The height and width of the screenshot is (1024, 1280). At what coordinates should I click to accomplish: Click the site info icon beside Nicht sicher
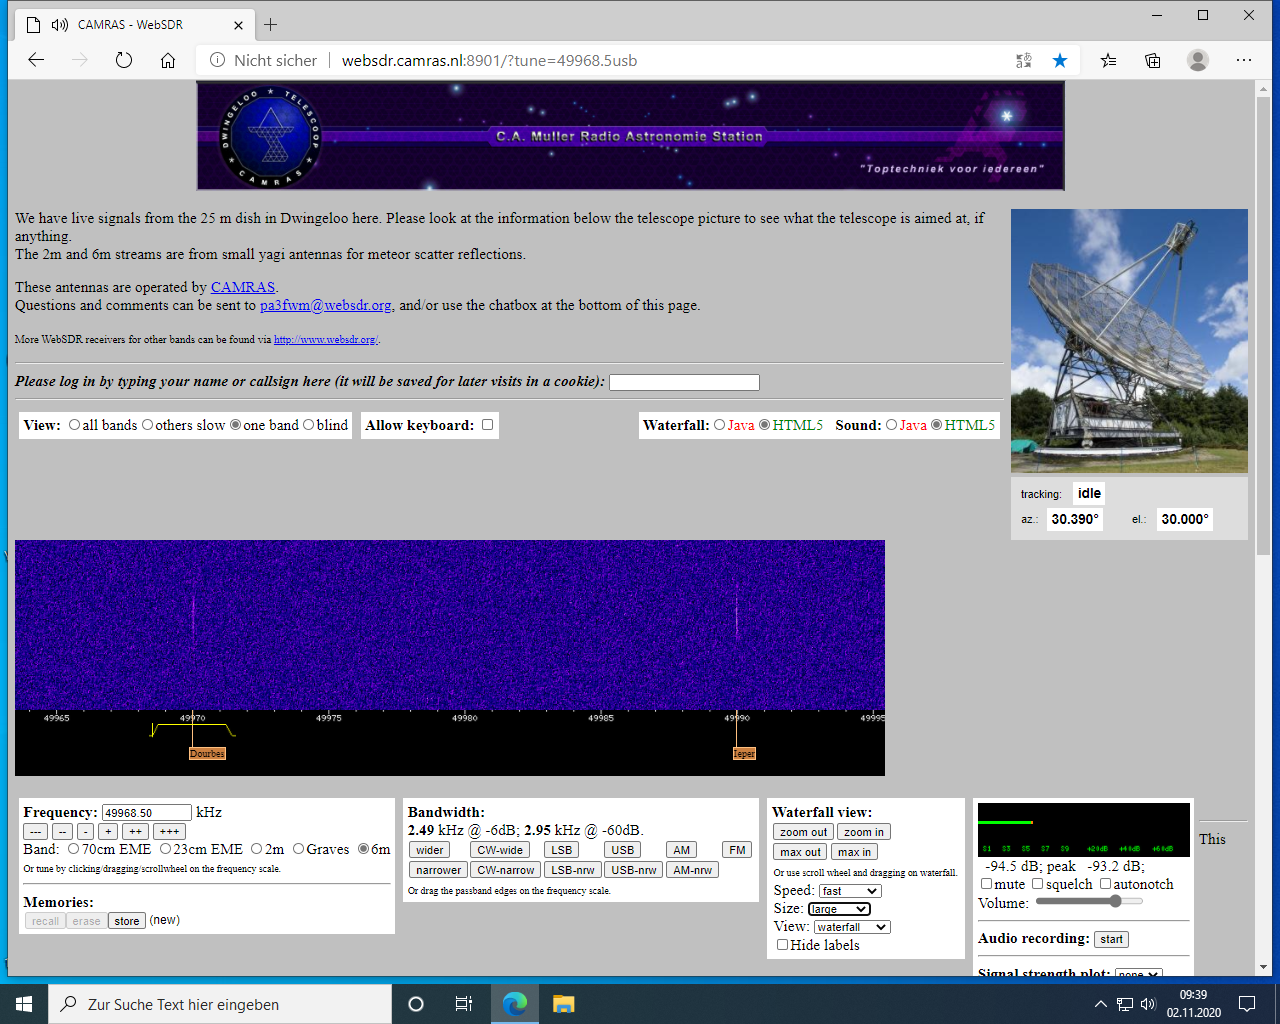coord(217,60)
